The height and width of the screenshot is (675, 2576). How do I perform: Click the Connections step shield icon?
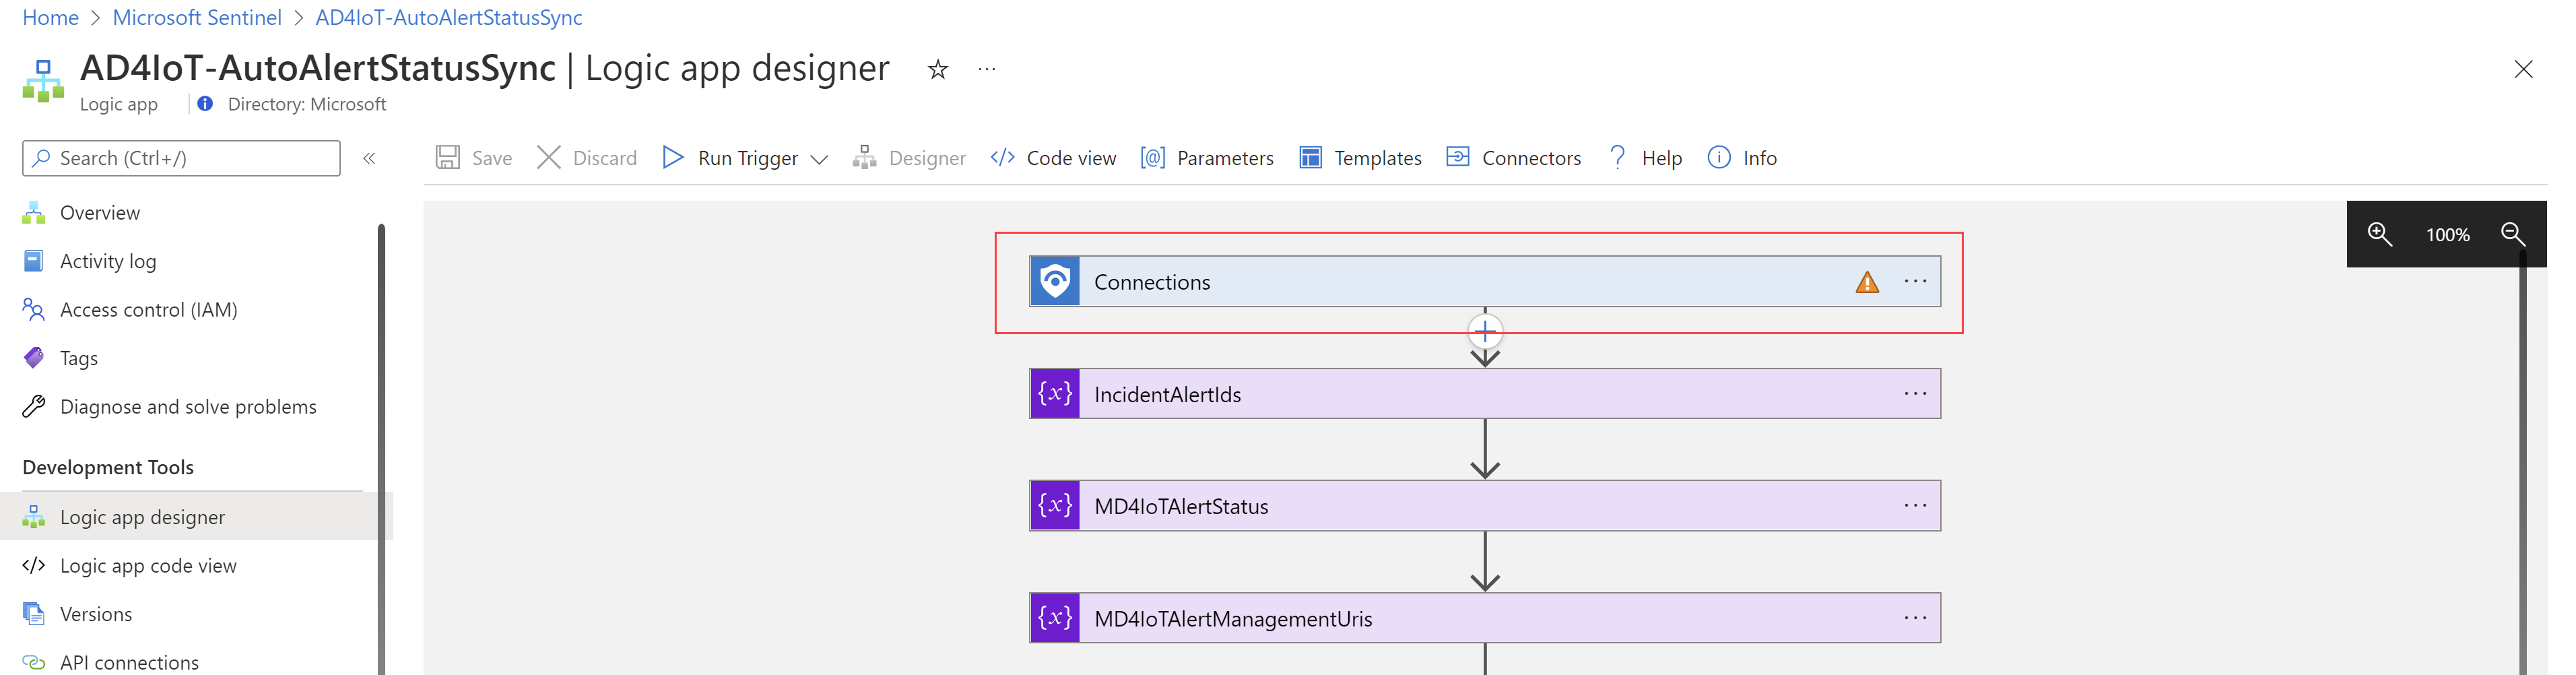1055,282
